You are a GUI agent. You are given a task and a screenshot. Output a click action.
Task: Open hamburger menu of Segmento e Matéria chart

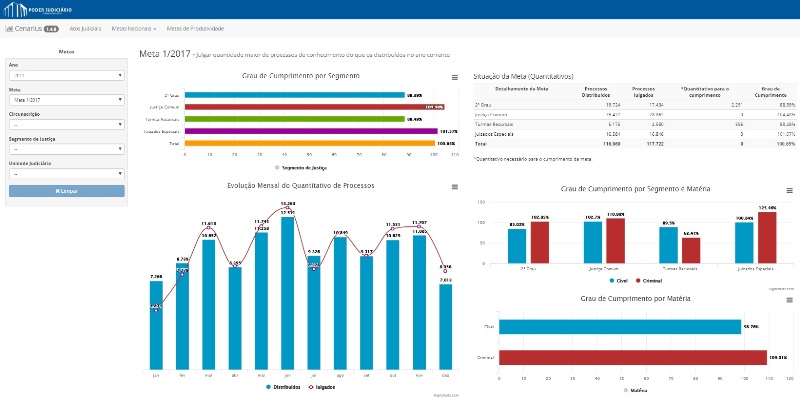[791, 189]
